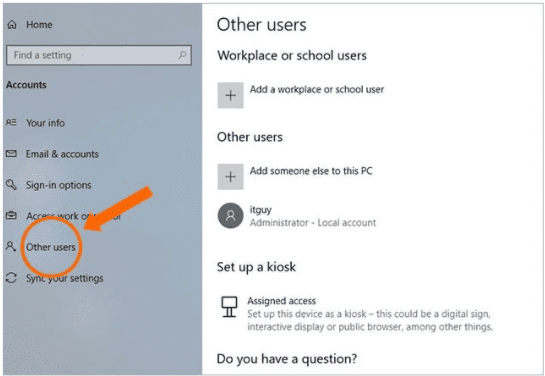Click Add someone else to this PC text
545x376 pixels.
coord(311,171)
